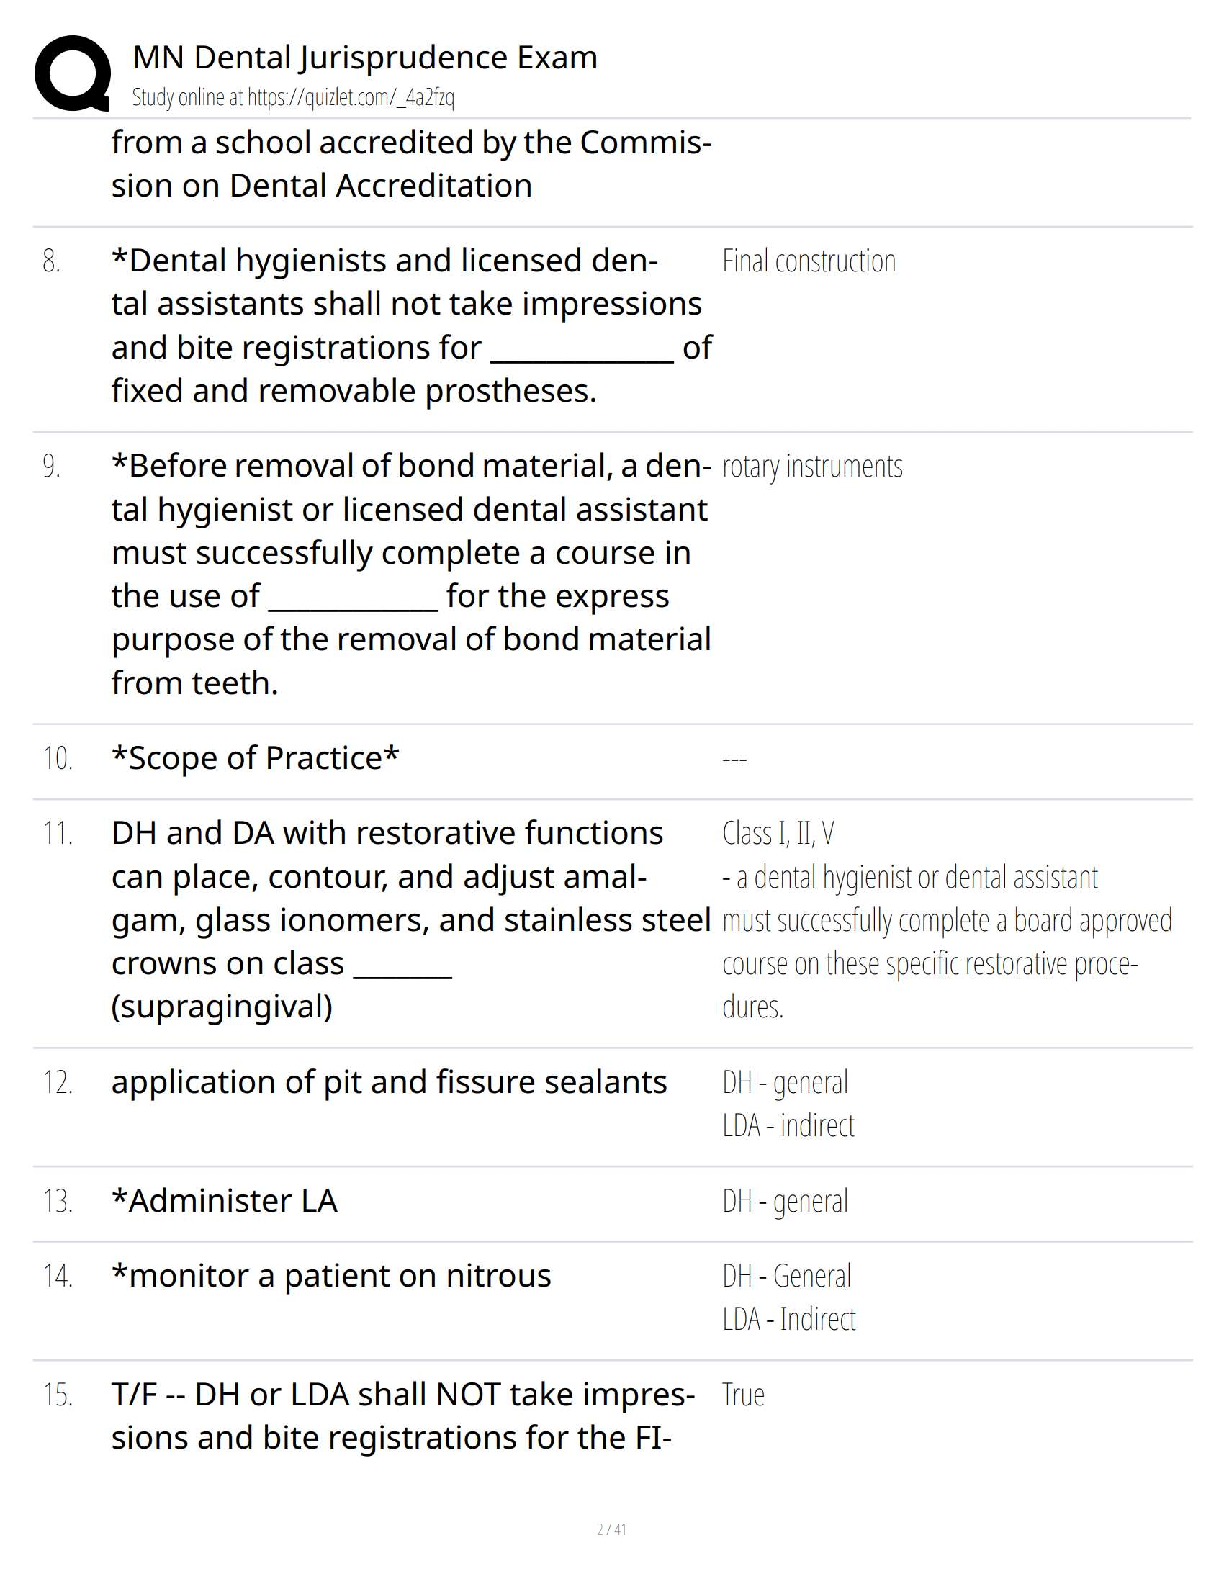Click the 'rotary instruments' answer

point(811,467)
